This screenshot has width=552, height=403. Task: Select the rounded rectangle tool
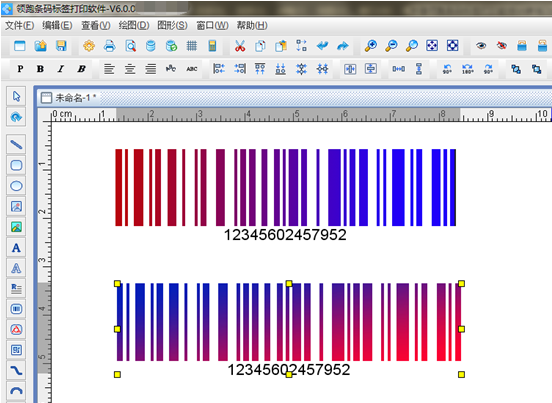point(16,165)
